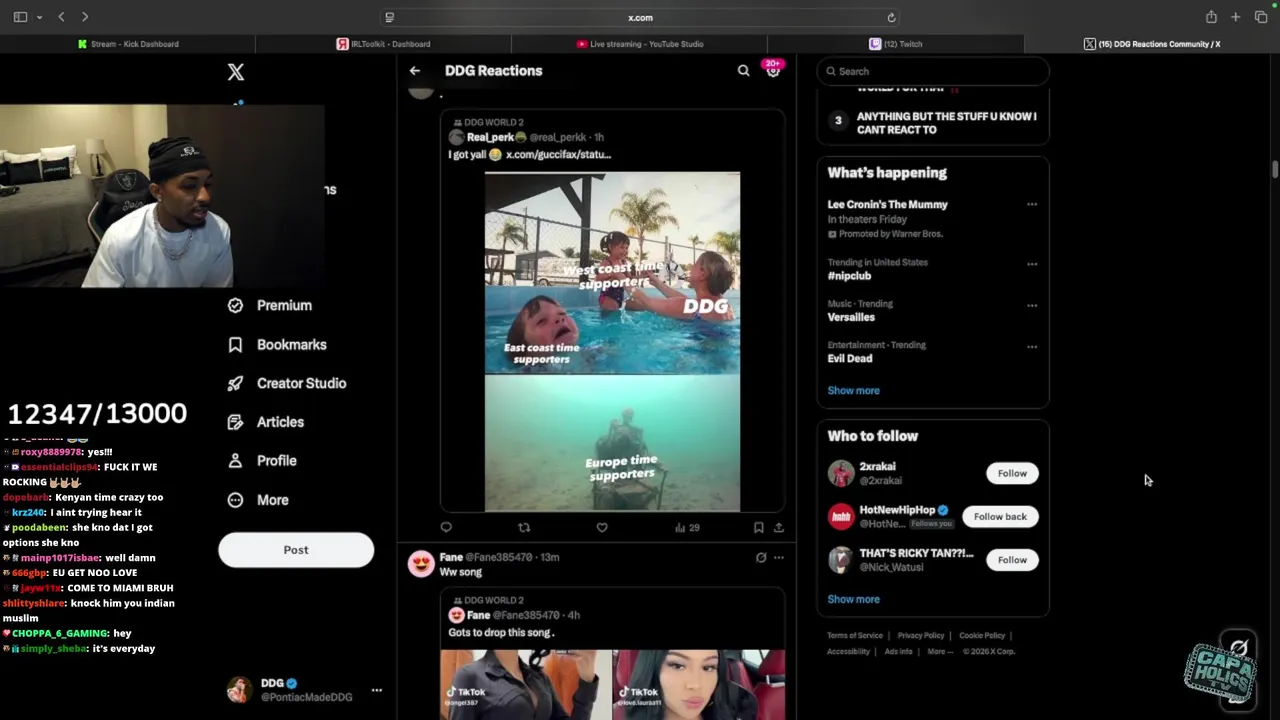Follow THAT'S RICKY TAN account

tap(1012, 560)
